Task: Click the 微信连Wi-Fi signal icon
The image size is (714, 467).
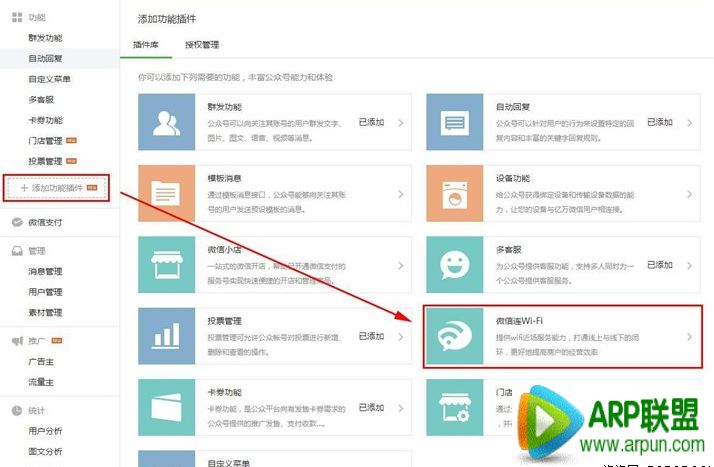Action: [456, 338]
